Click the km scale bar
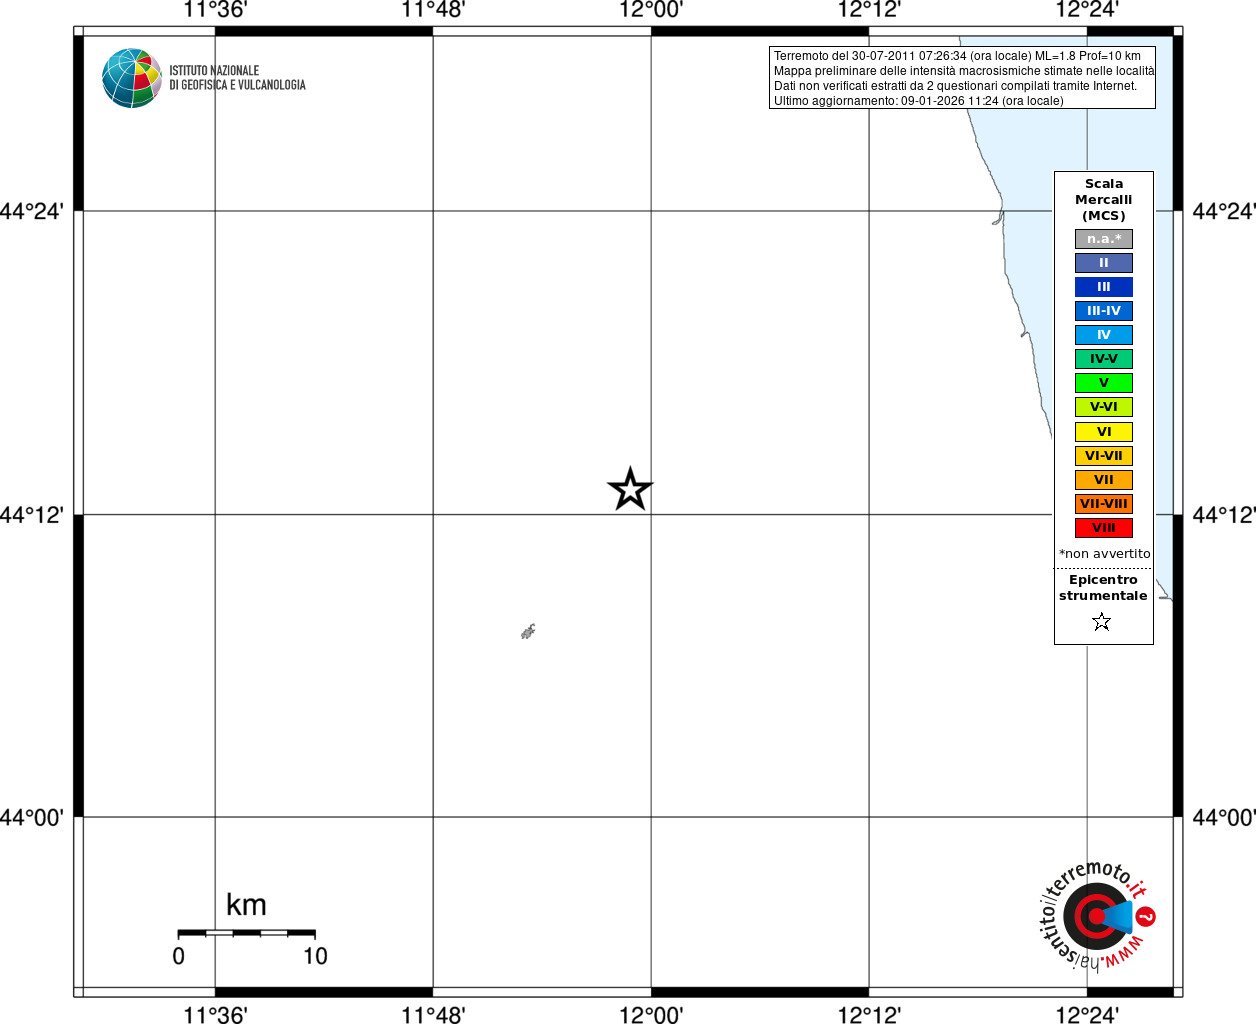The width and height of the screenshot is (1256, 1024). coord(246,933)
